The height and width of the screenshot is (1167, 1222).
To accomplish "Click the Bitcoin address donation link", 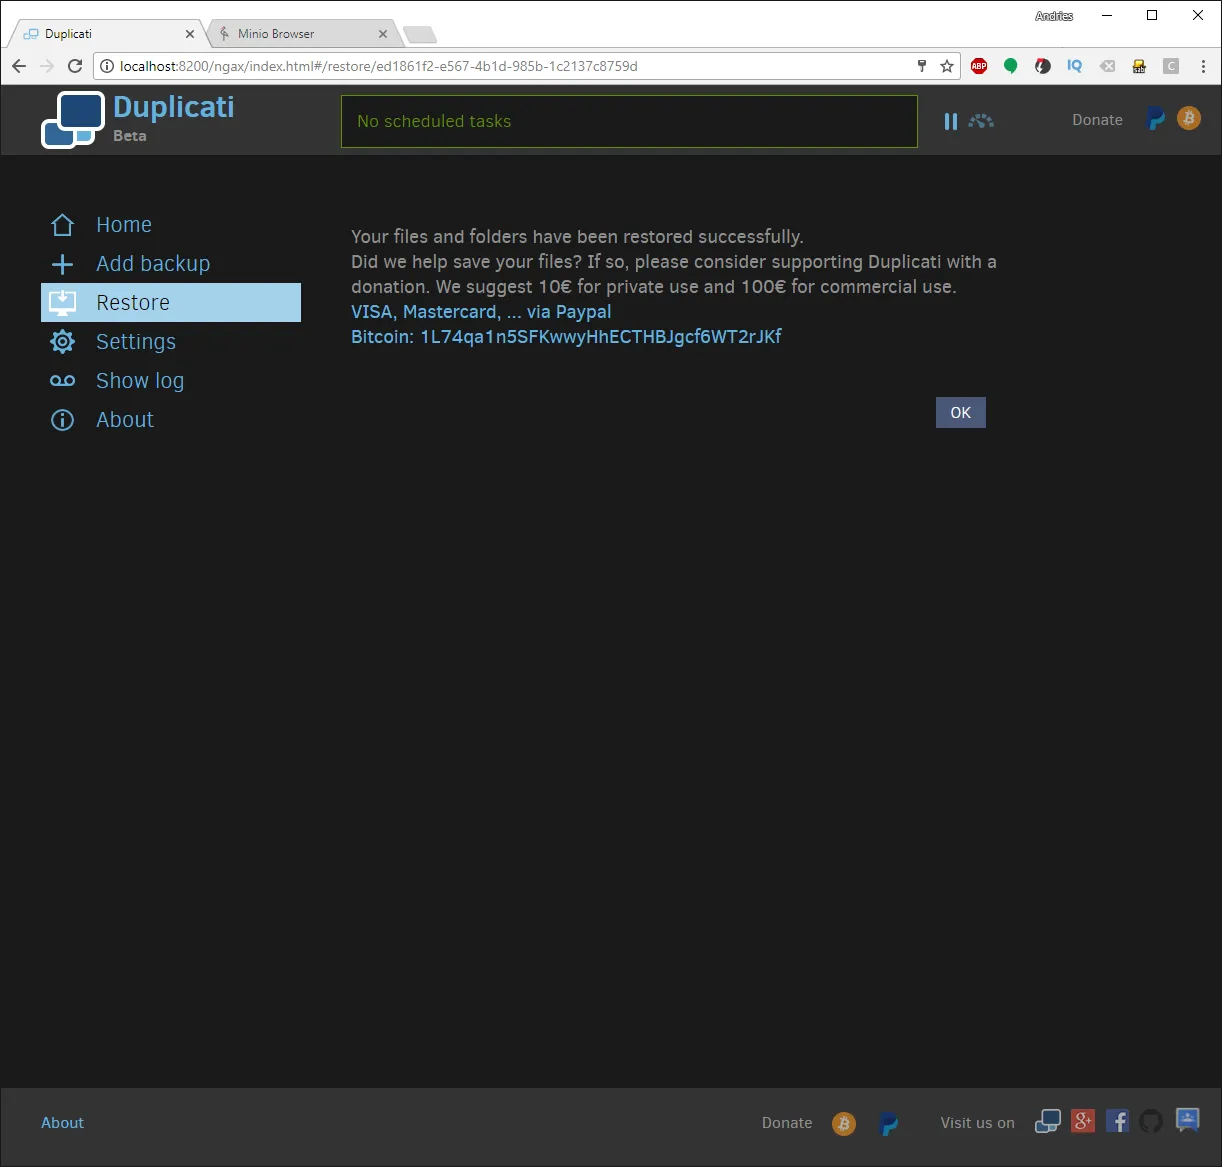I will pyautogui.click(x=566, y=337).
